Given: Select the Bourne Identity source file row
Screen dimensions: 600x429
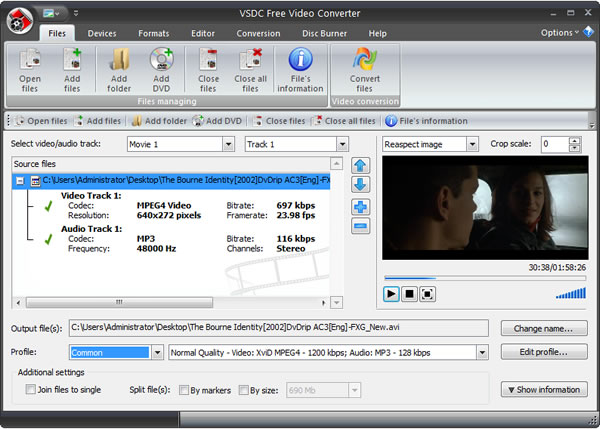Looking at the screenshot, I should pos(171,180).
